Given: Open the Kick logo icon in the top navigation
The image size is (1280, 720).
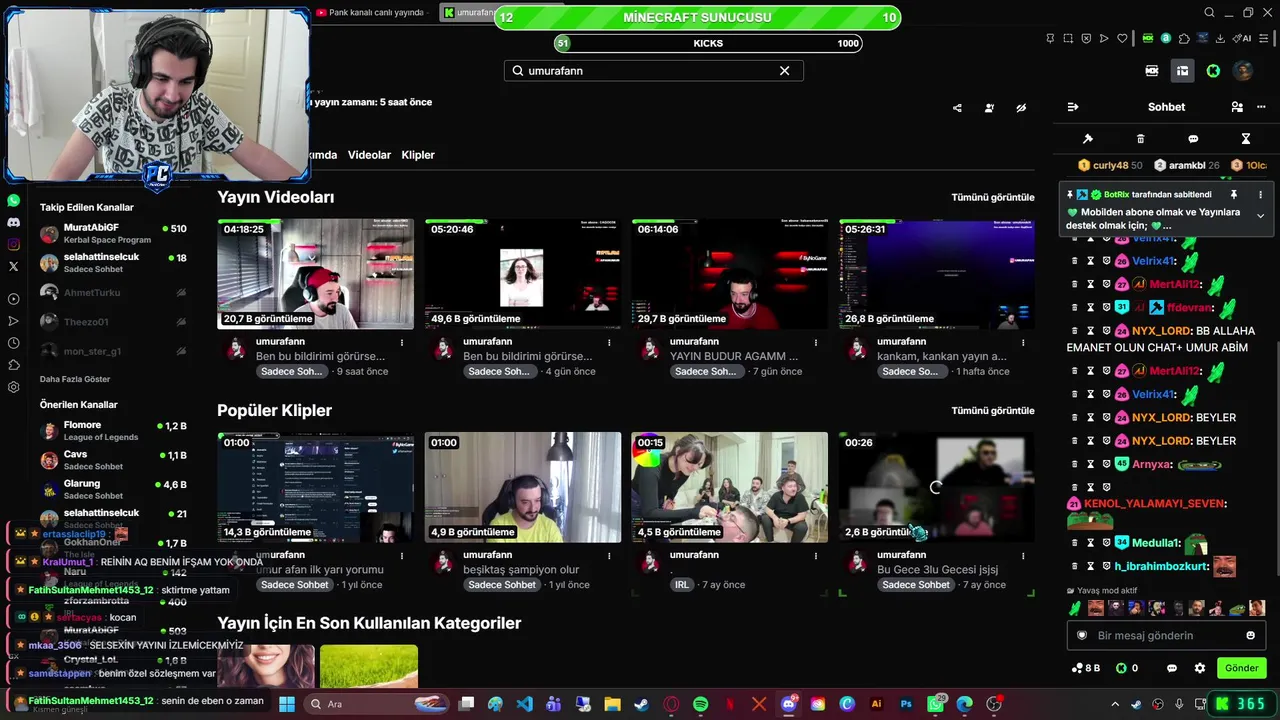Looking at the screenshot, I should (x=1213, y=71).
